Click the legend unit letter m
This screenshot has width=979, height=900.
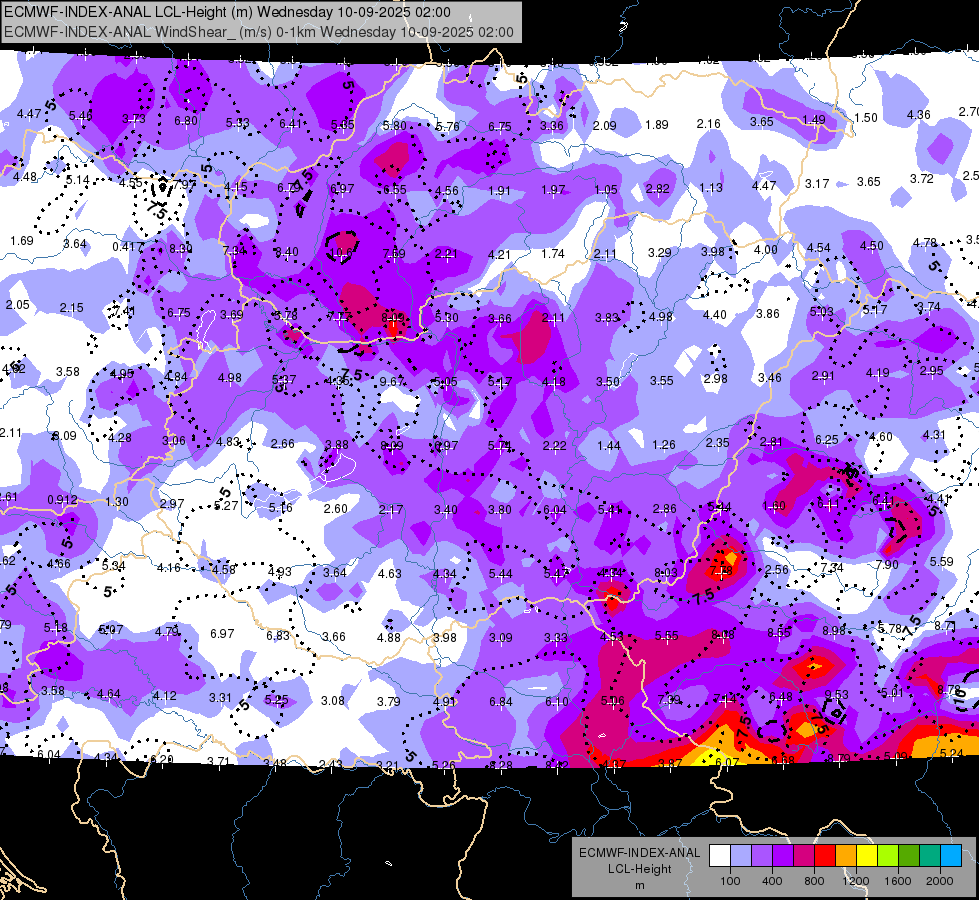639,886
